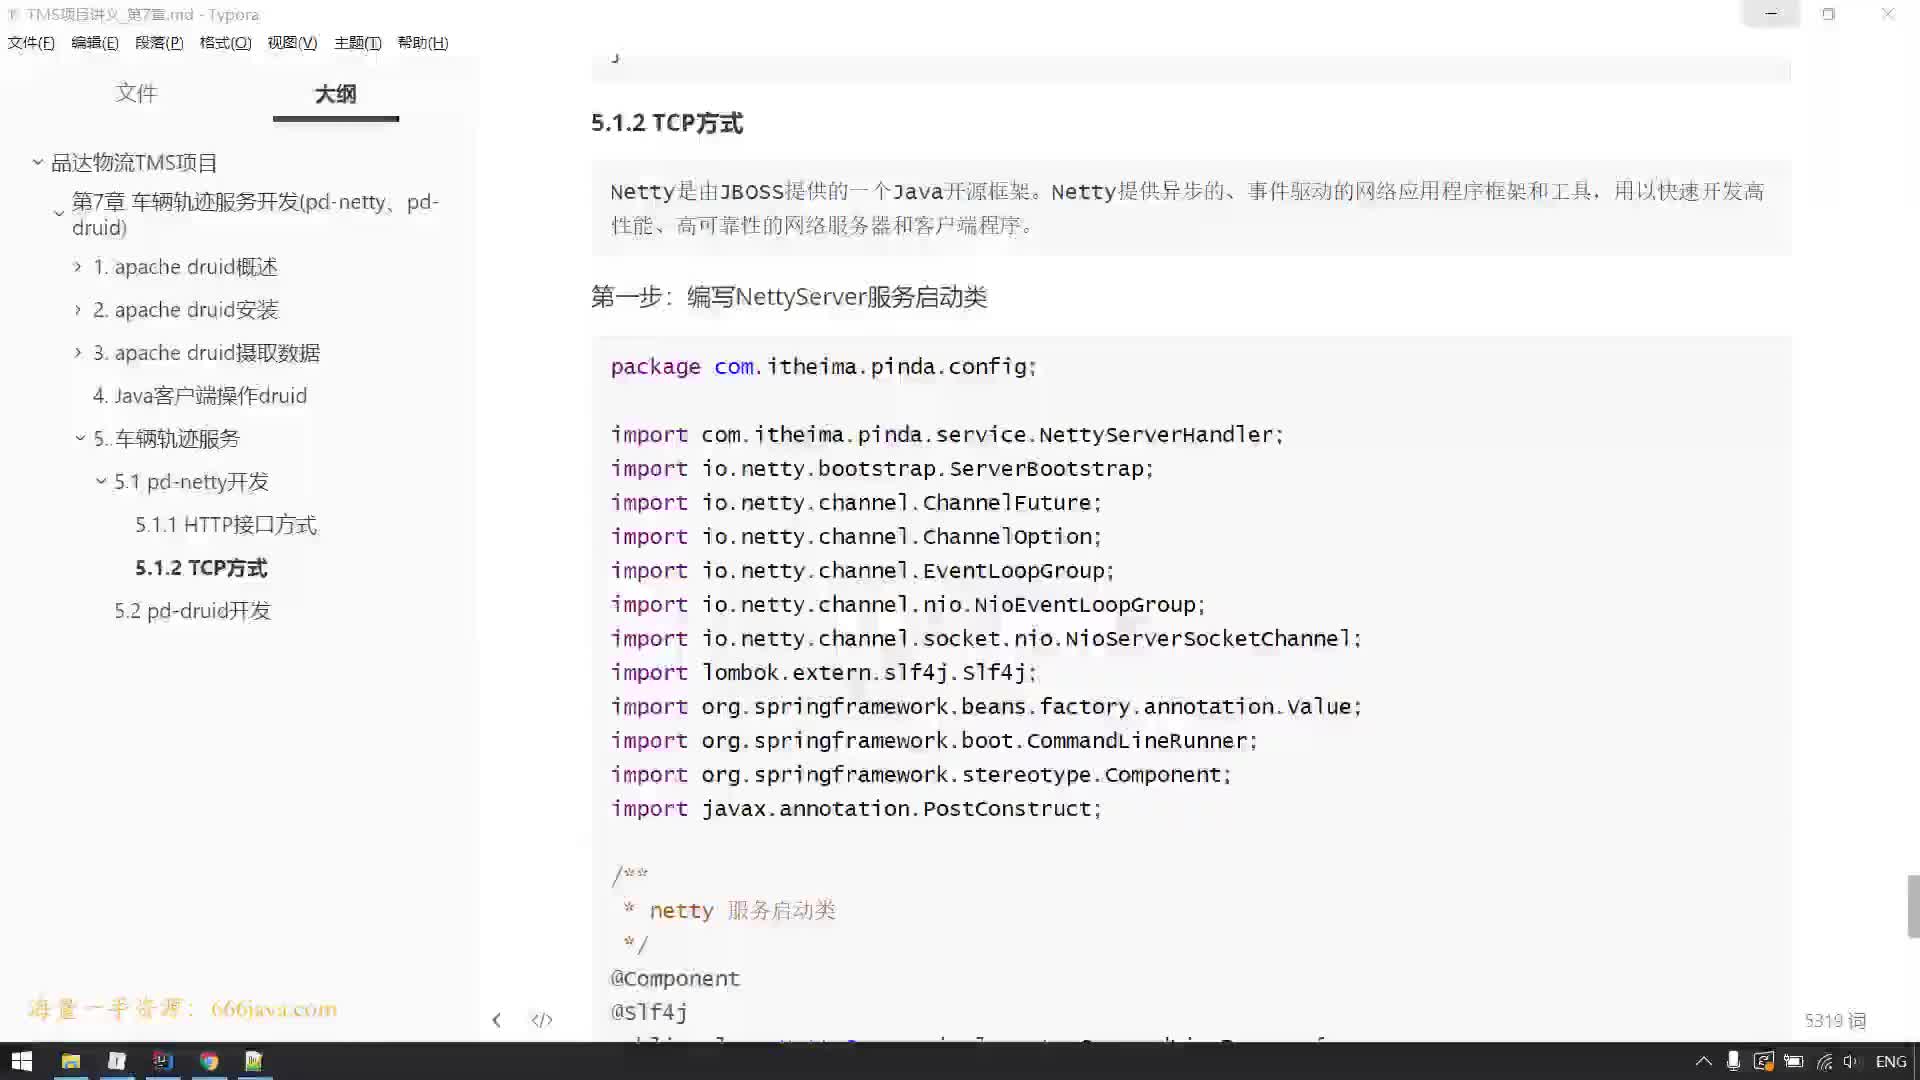Open the Typora taskbar icon

tap(117, 1061)
